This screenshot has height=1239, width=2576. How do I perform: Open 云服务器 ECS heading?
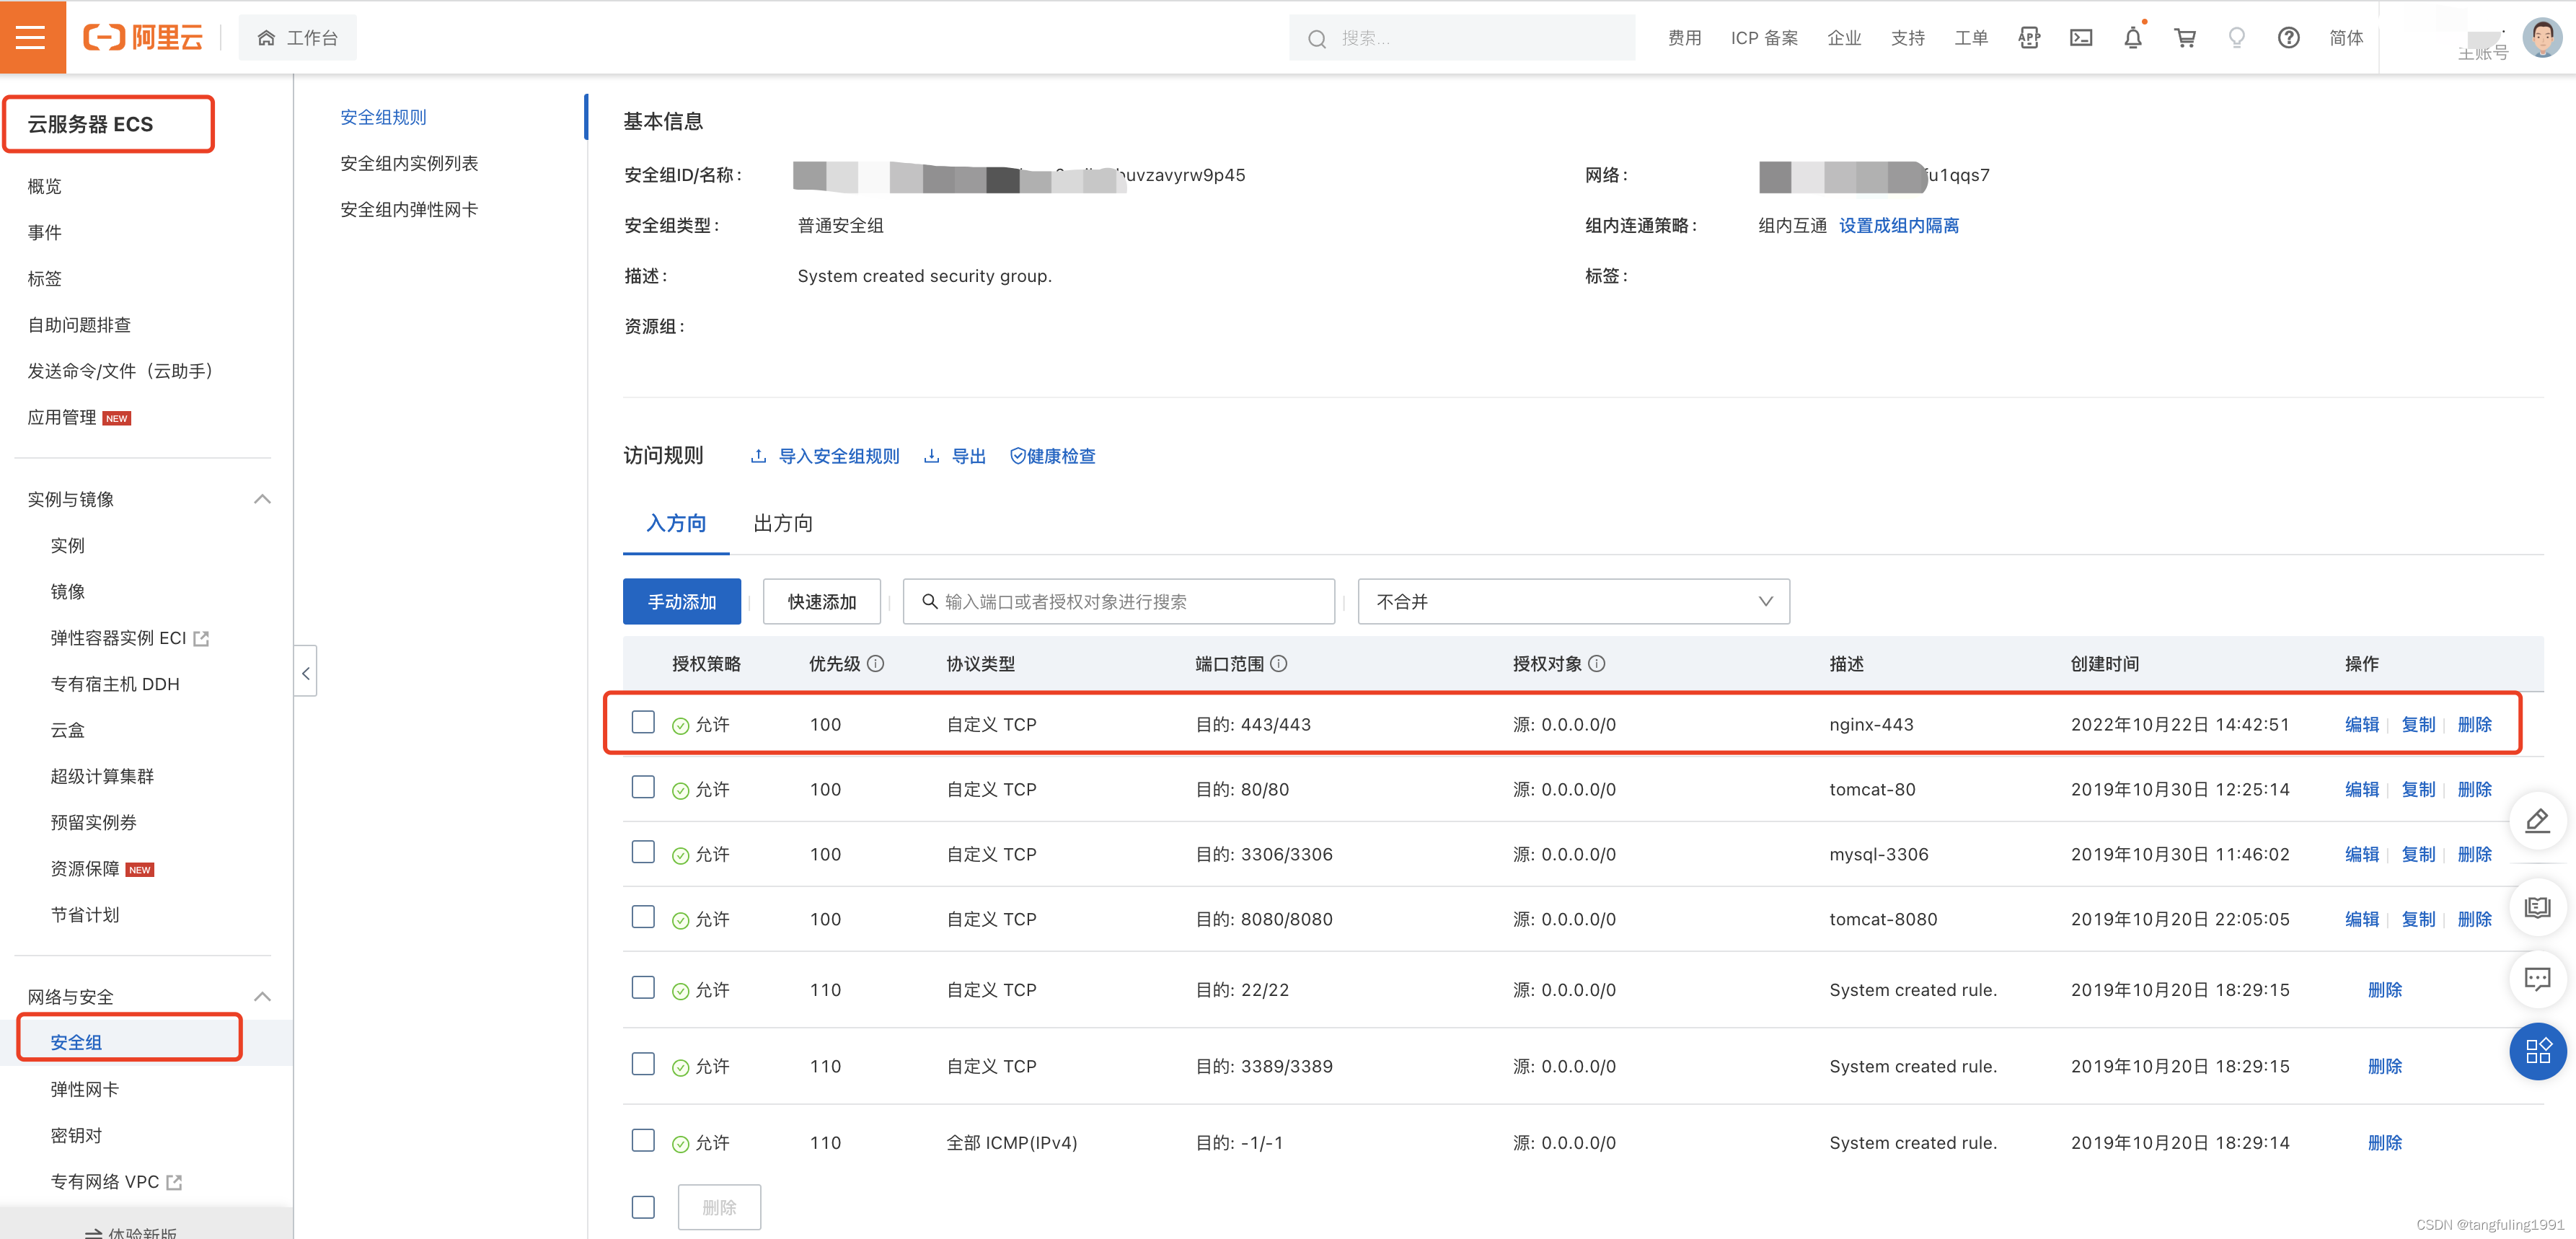coord(90,125)
